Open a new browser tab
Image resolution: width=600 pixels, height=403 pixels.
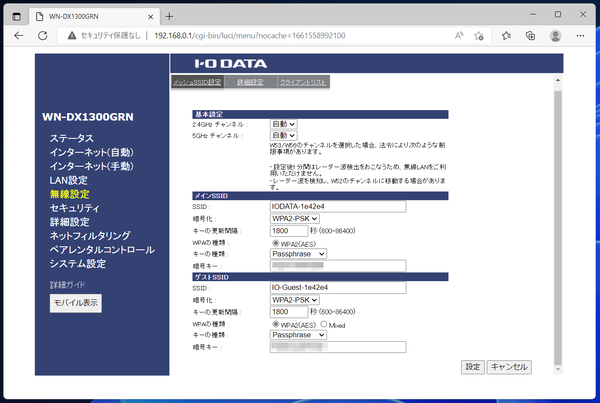pos(169,16)
